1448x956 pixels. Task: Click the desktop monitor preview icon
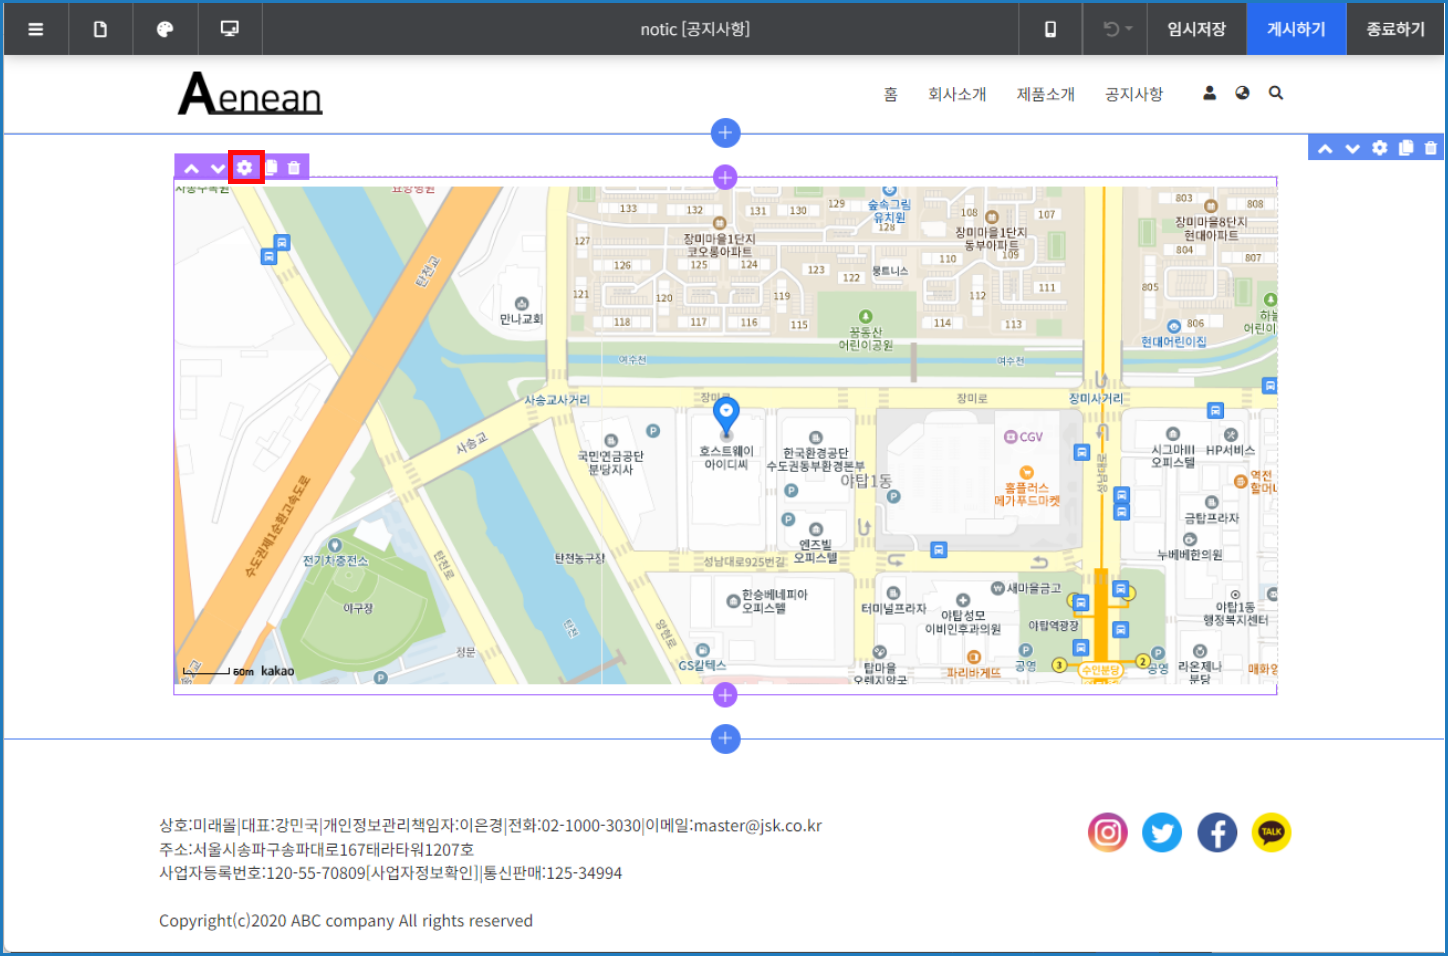[x=230, y=29]
